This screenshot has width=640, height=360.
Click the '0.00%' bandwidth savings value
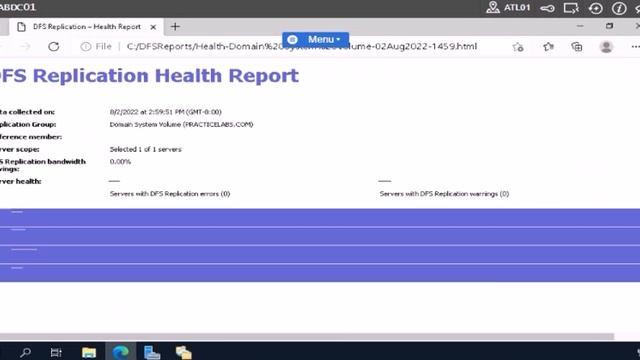[120, 162]
